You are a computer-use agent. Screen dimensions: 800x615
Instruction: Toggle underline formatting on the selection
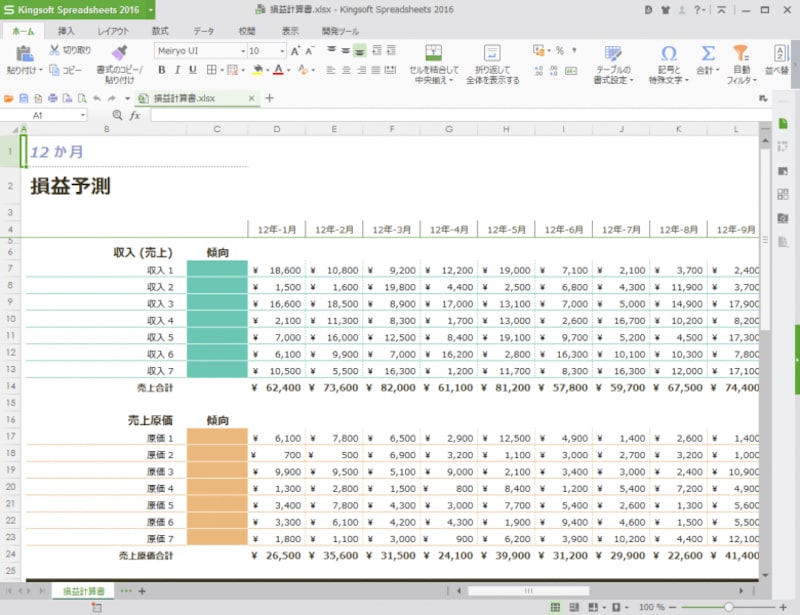click(190, 71)
